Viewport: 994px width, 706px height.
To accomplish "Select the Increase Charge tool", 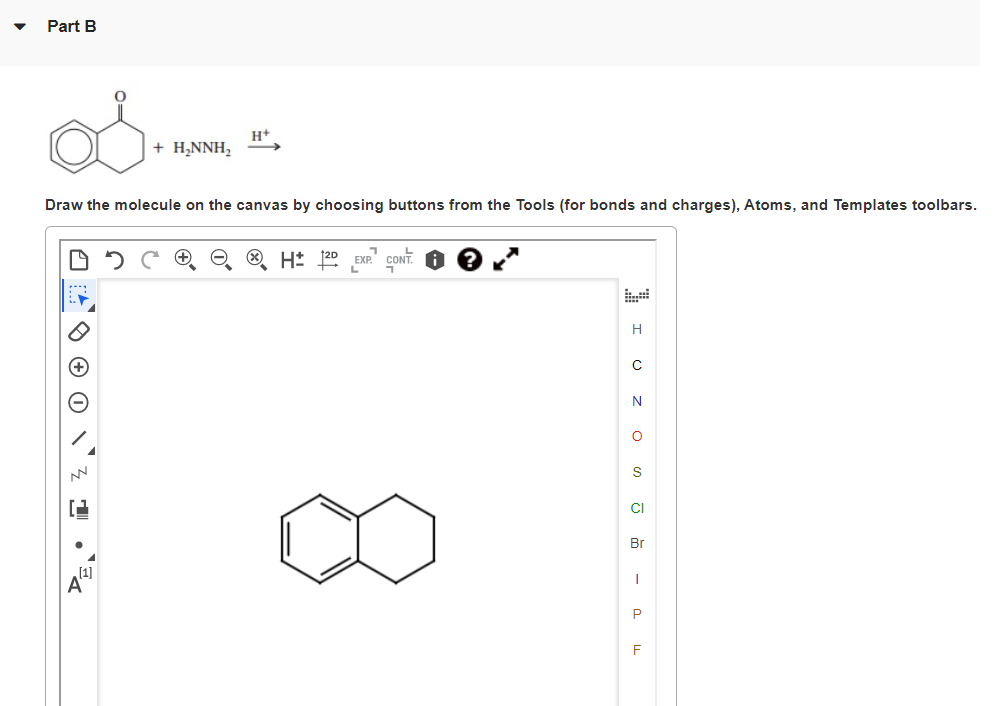I will coord(77,367).
